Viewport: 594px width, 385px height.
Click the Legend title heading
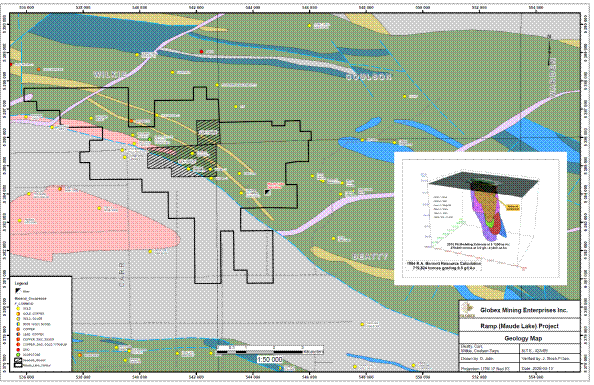(21, 283)
